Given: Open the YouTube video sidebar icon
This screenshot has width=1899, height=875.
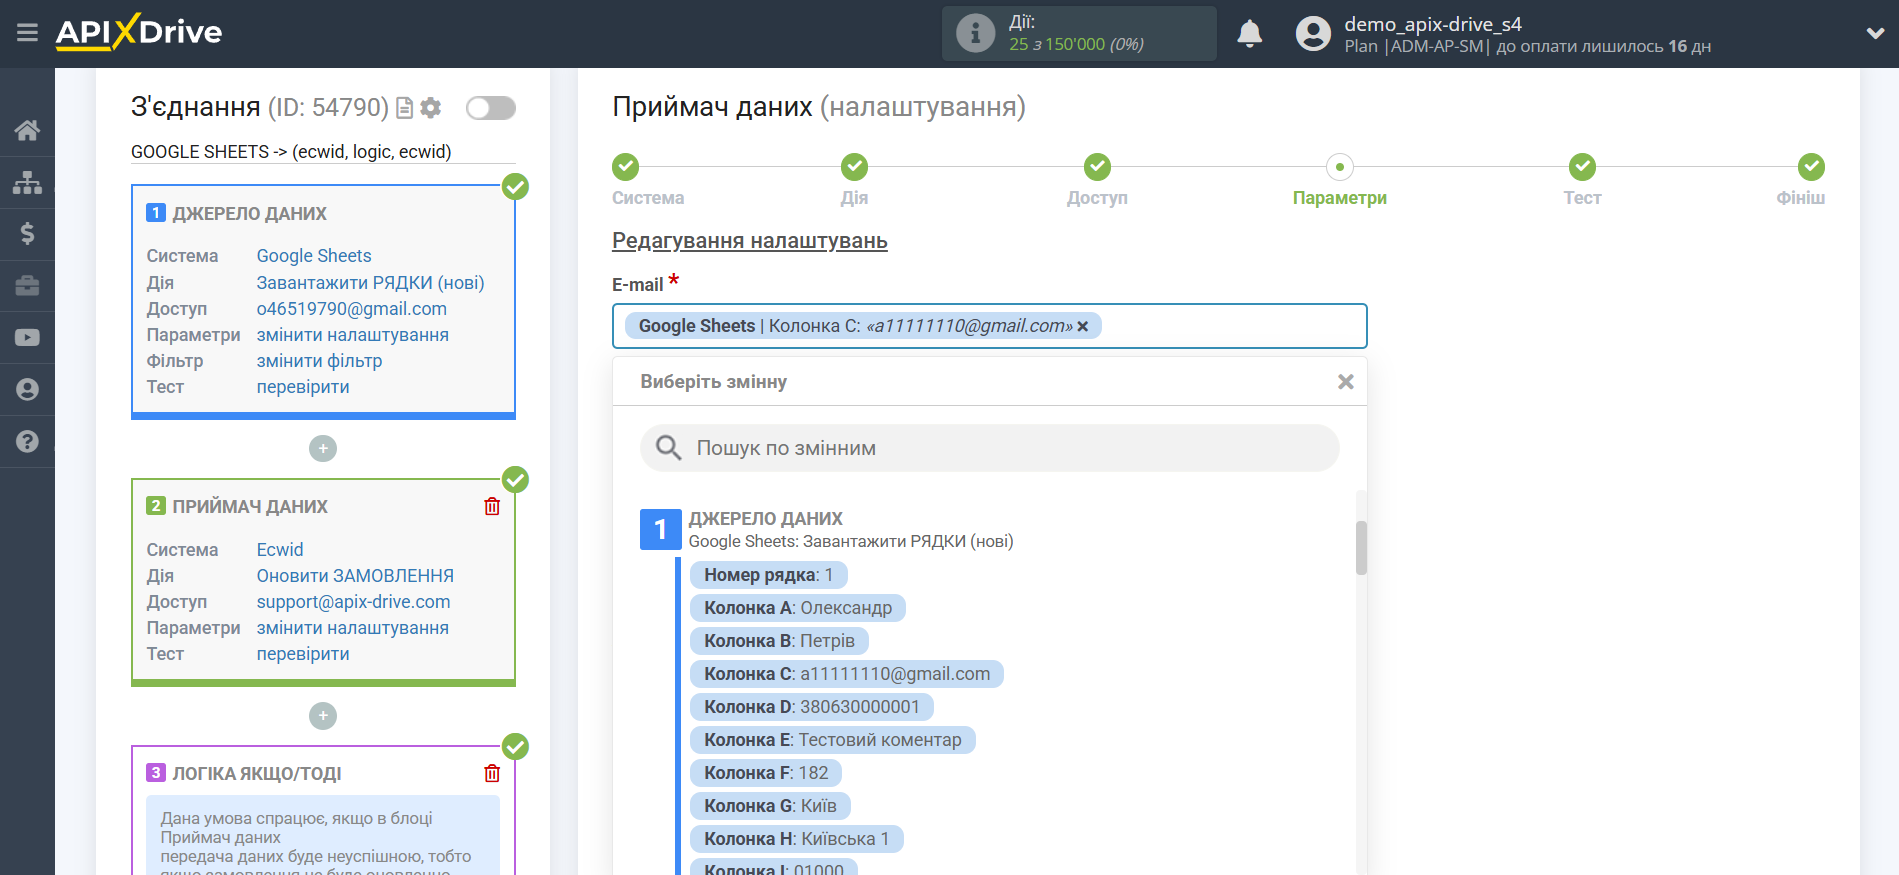Looking at the screenshot, I should 27,338.
